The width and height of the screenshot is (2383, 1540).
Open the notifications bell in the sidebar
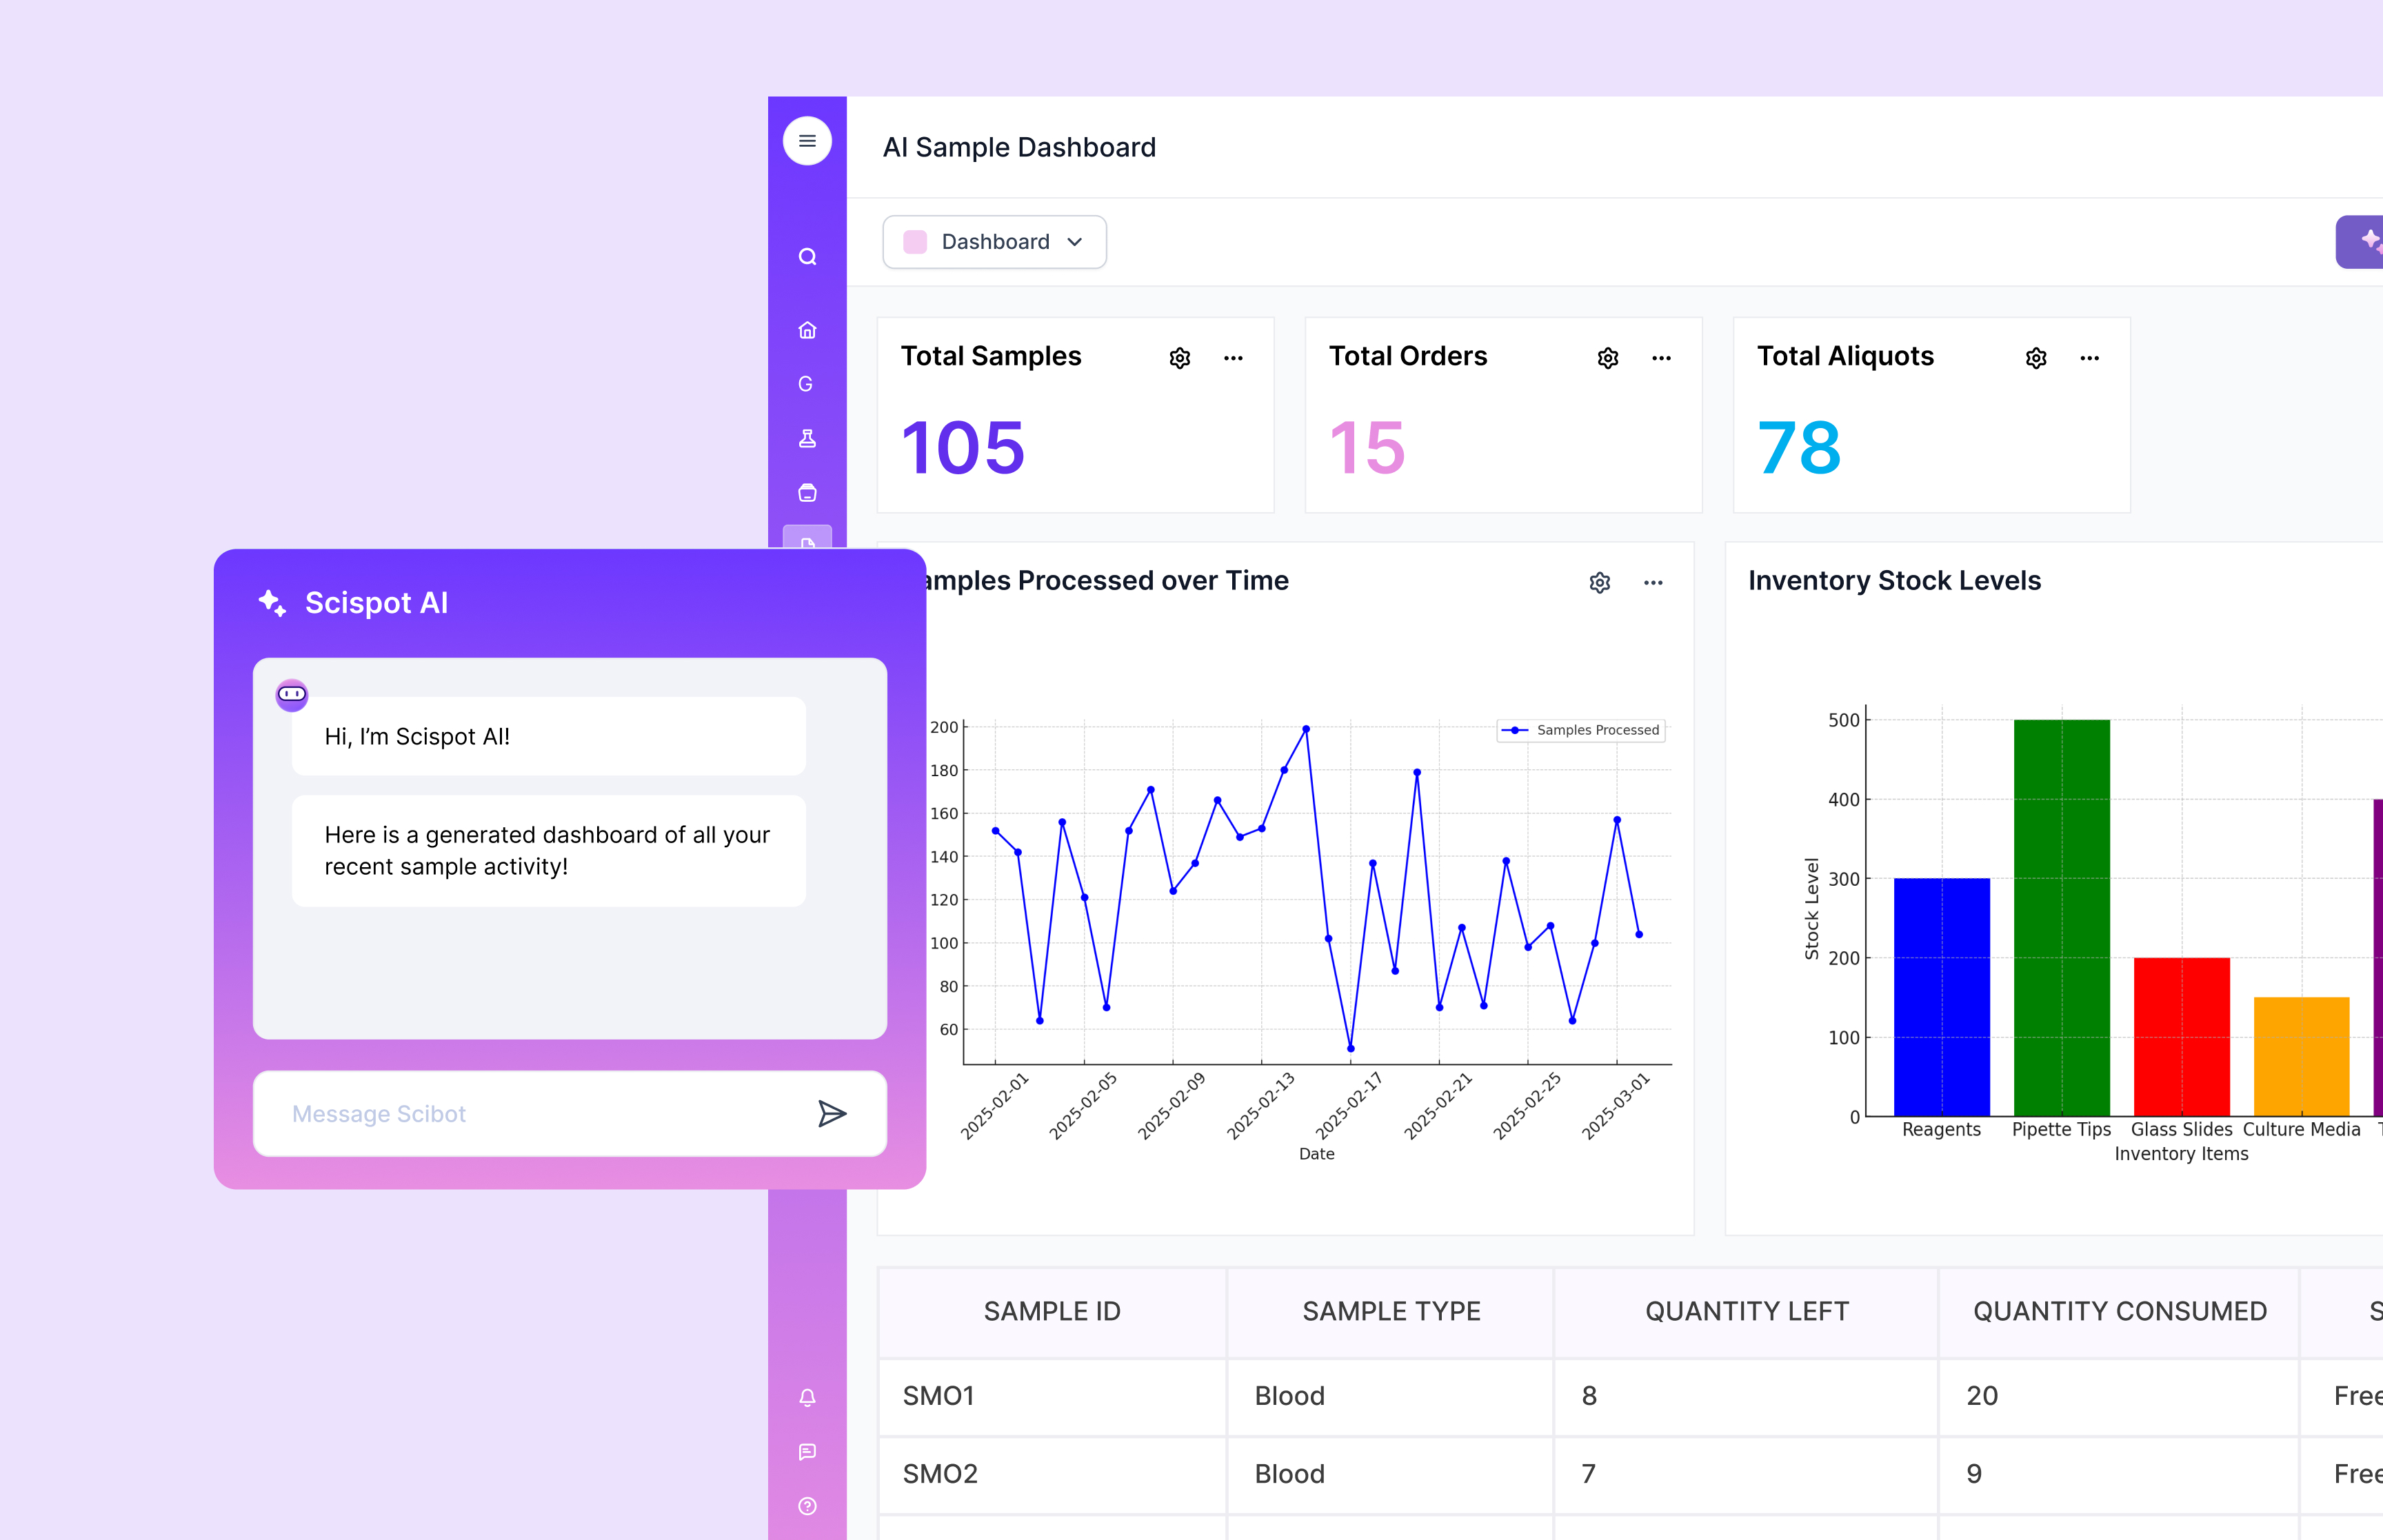(807, 1398)
